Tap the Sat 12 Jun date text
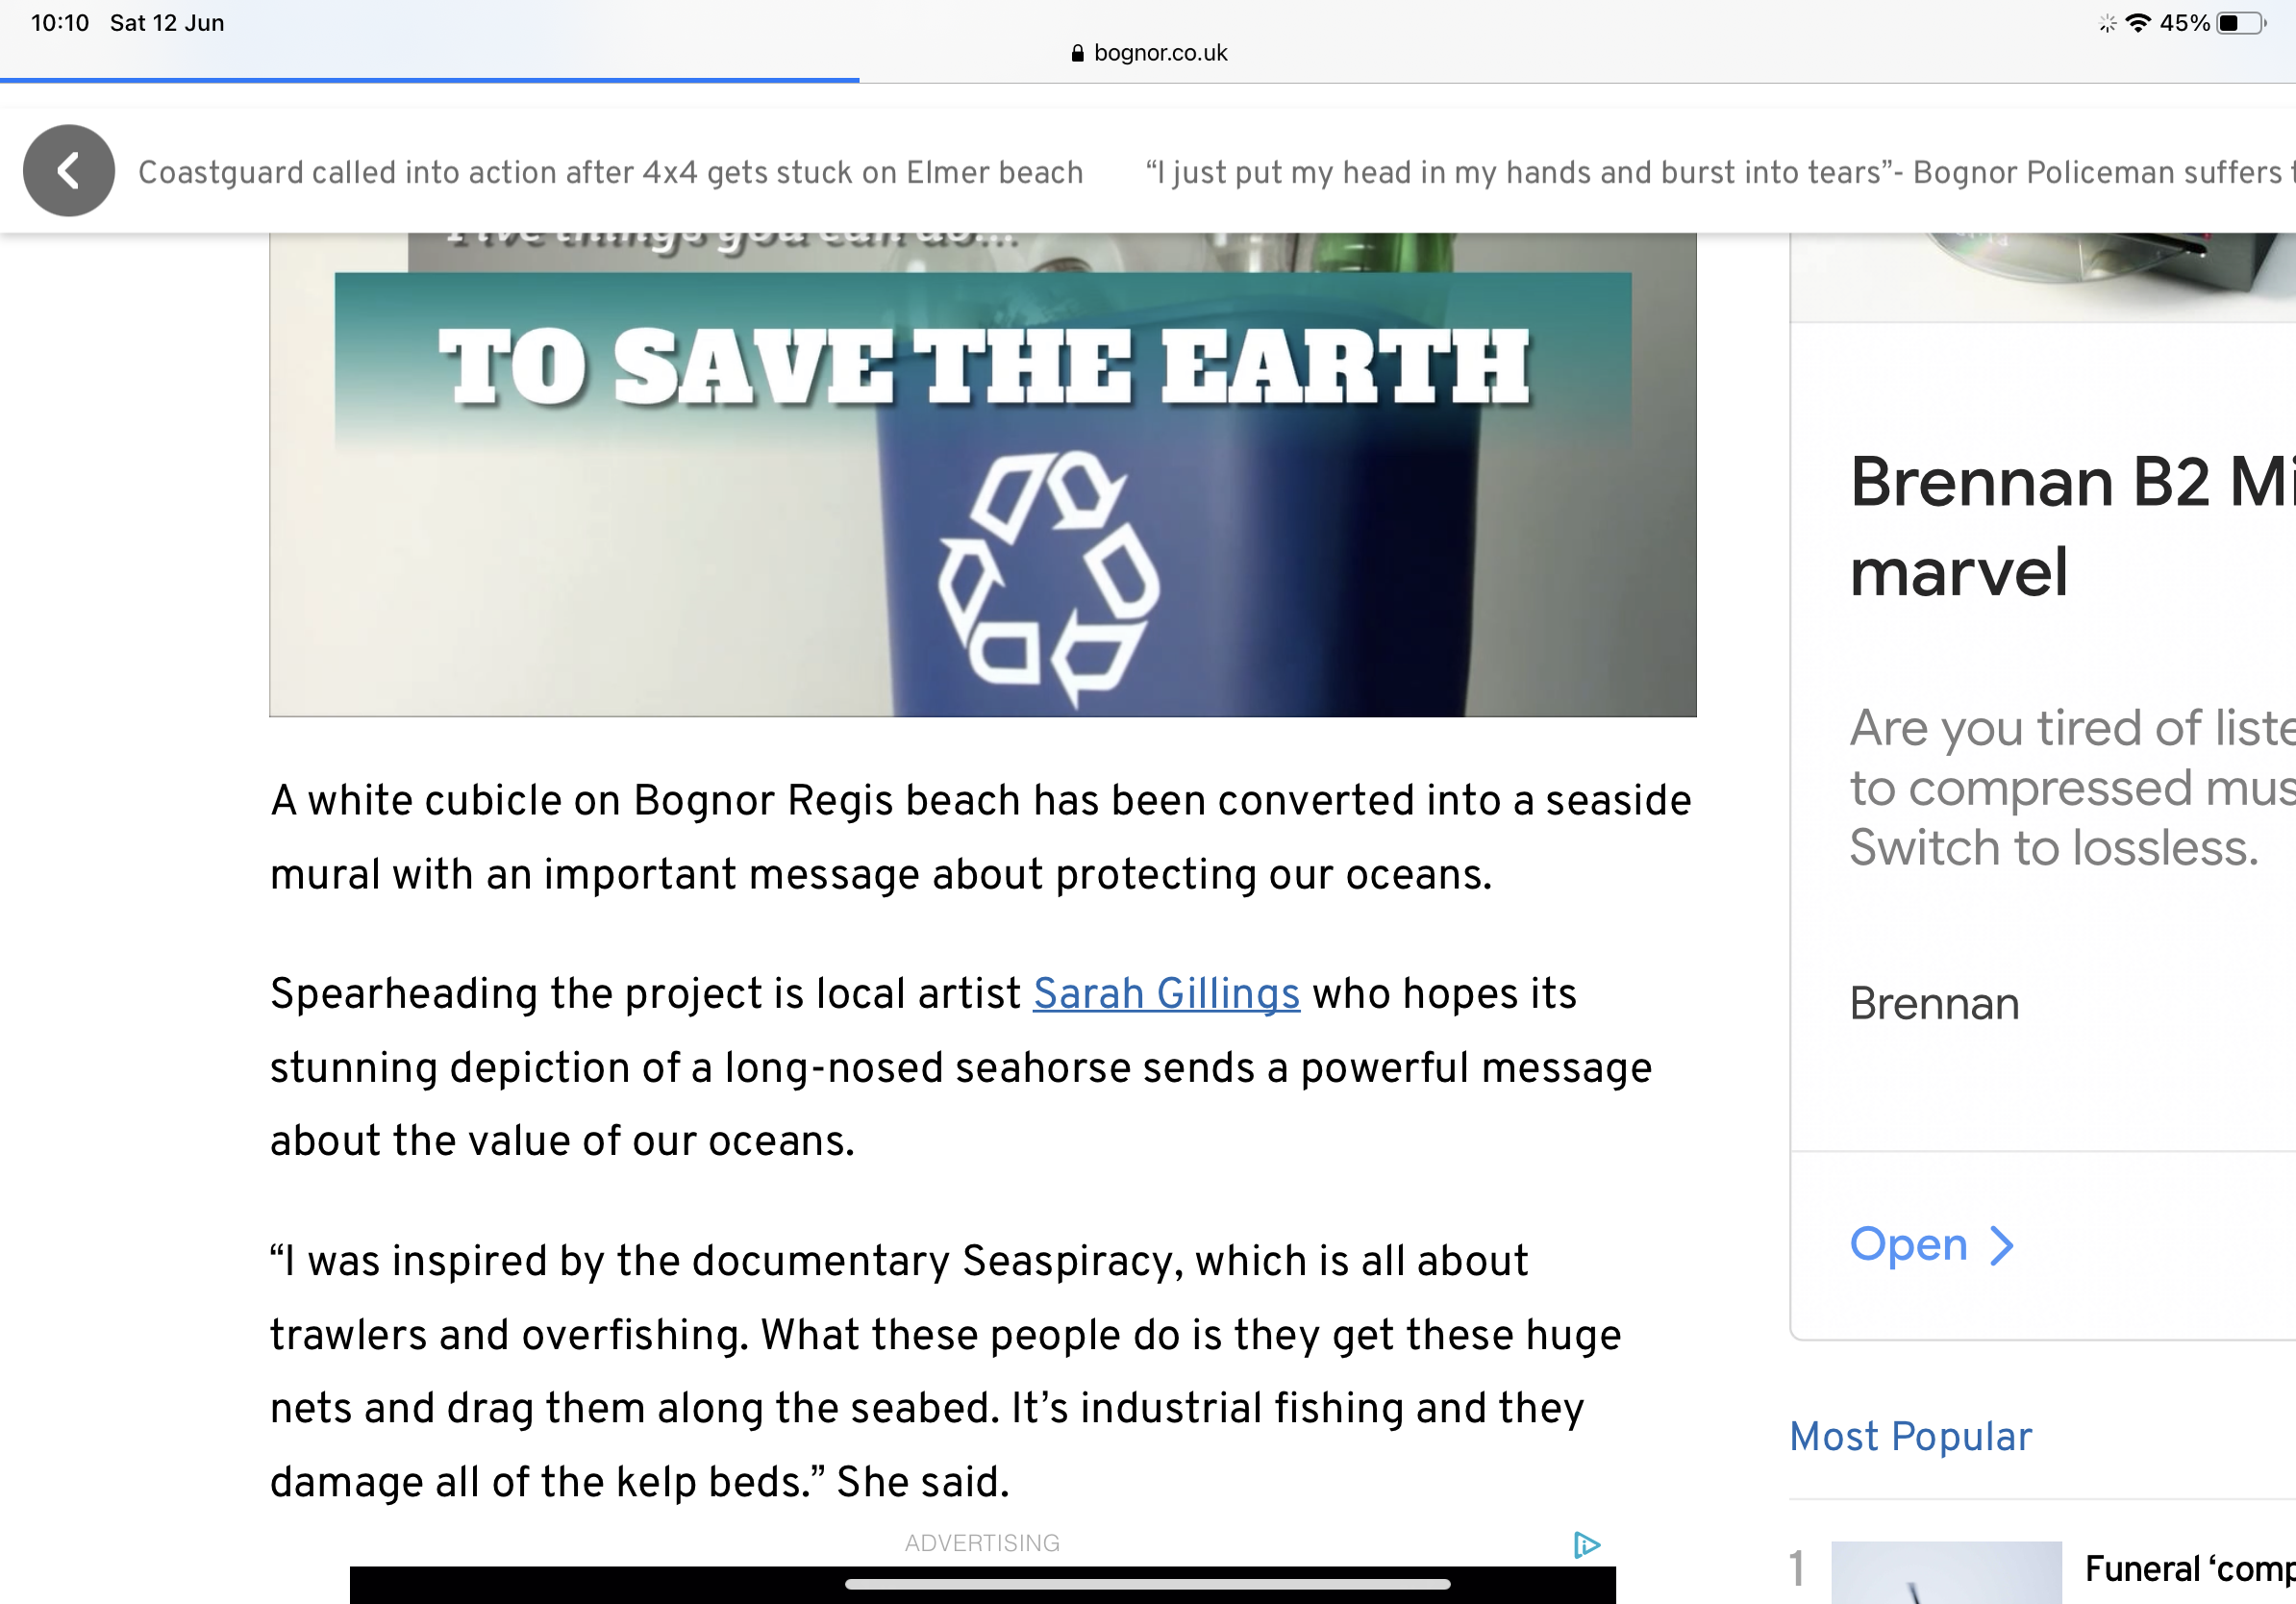The height and width of the screenshot is (1604, 2296). [167, 23]
